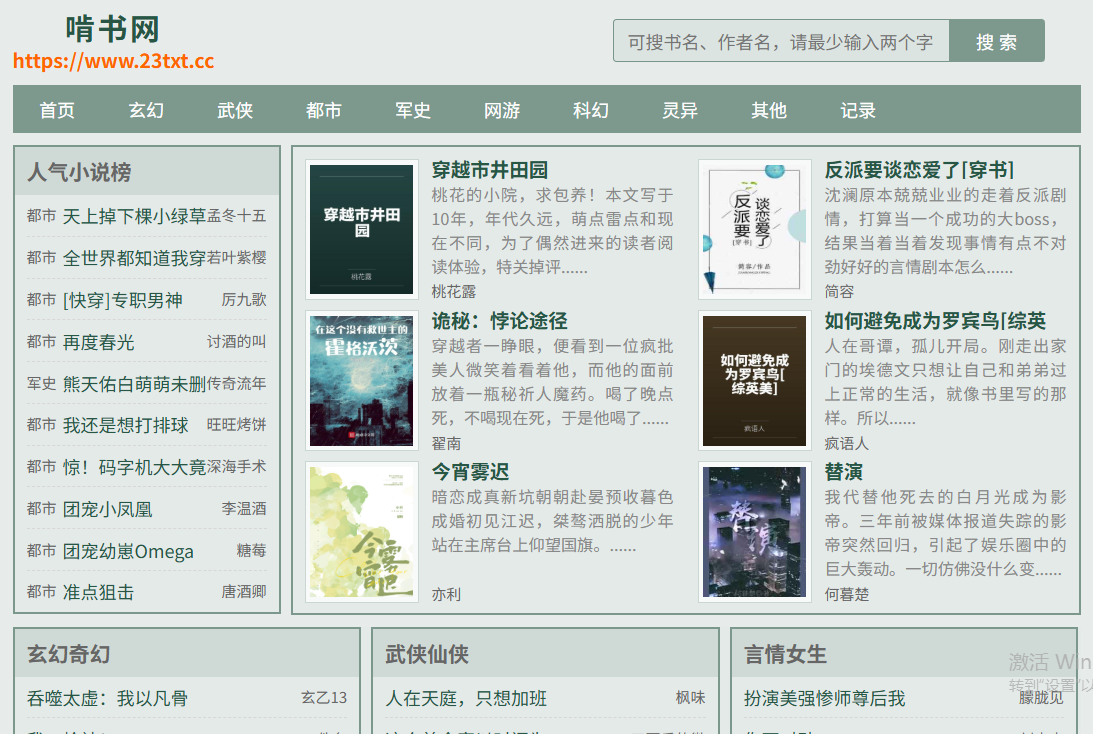Click the 搜索 search button
Image resolution: width=1093 pixels, height=734 pixels.
pos(996,41)
